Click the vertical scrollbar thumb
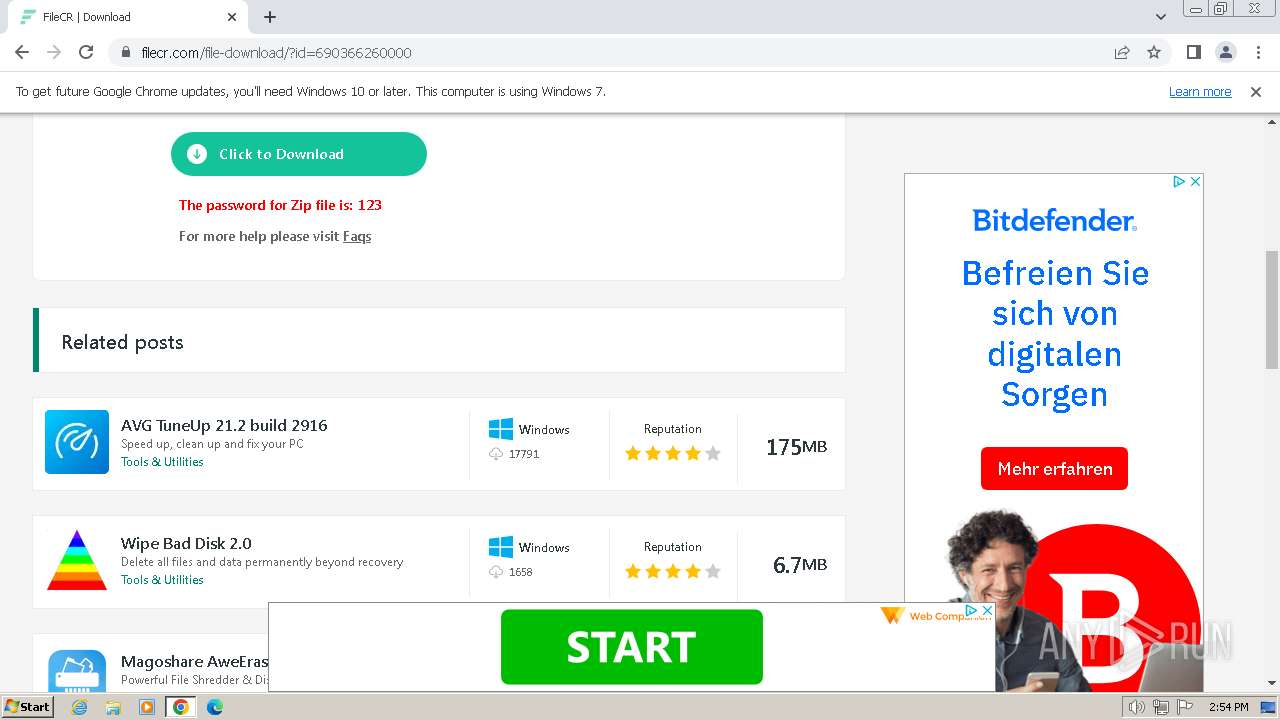 click(x=1272, y=309)
